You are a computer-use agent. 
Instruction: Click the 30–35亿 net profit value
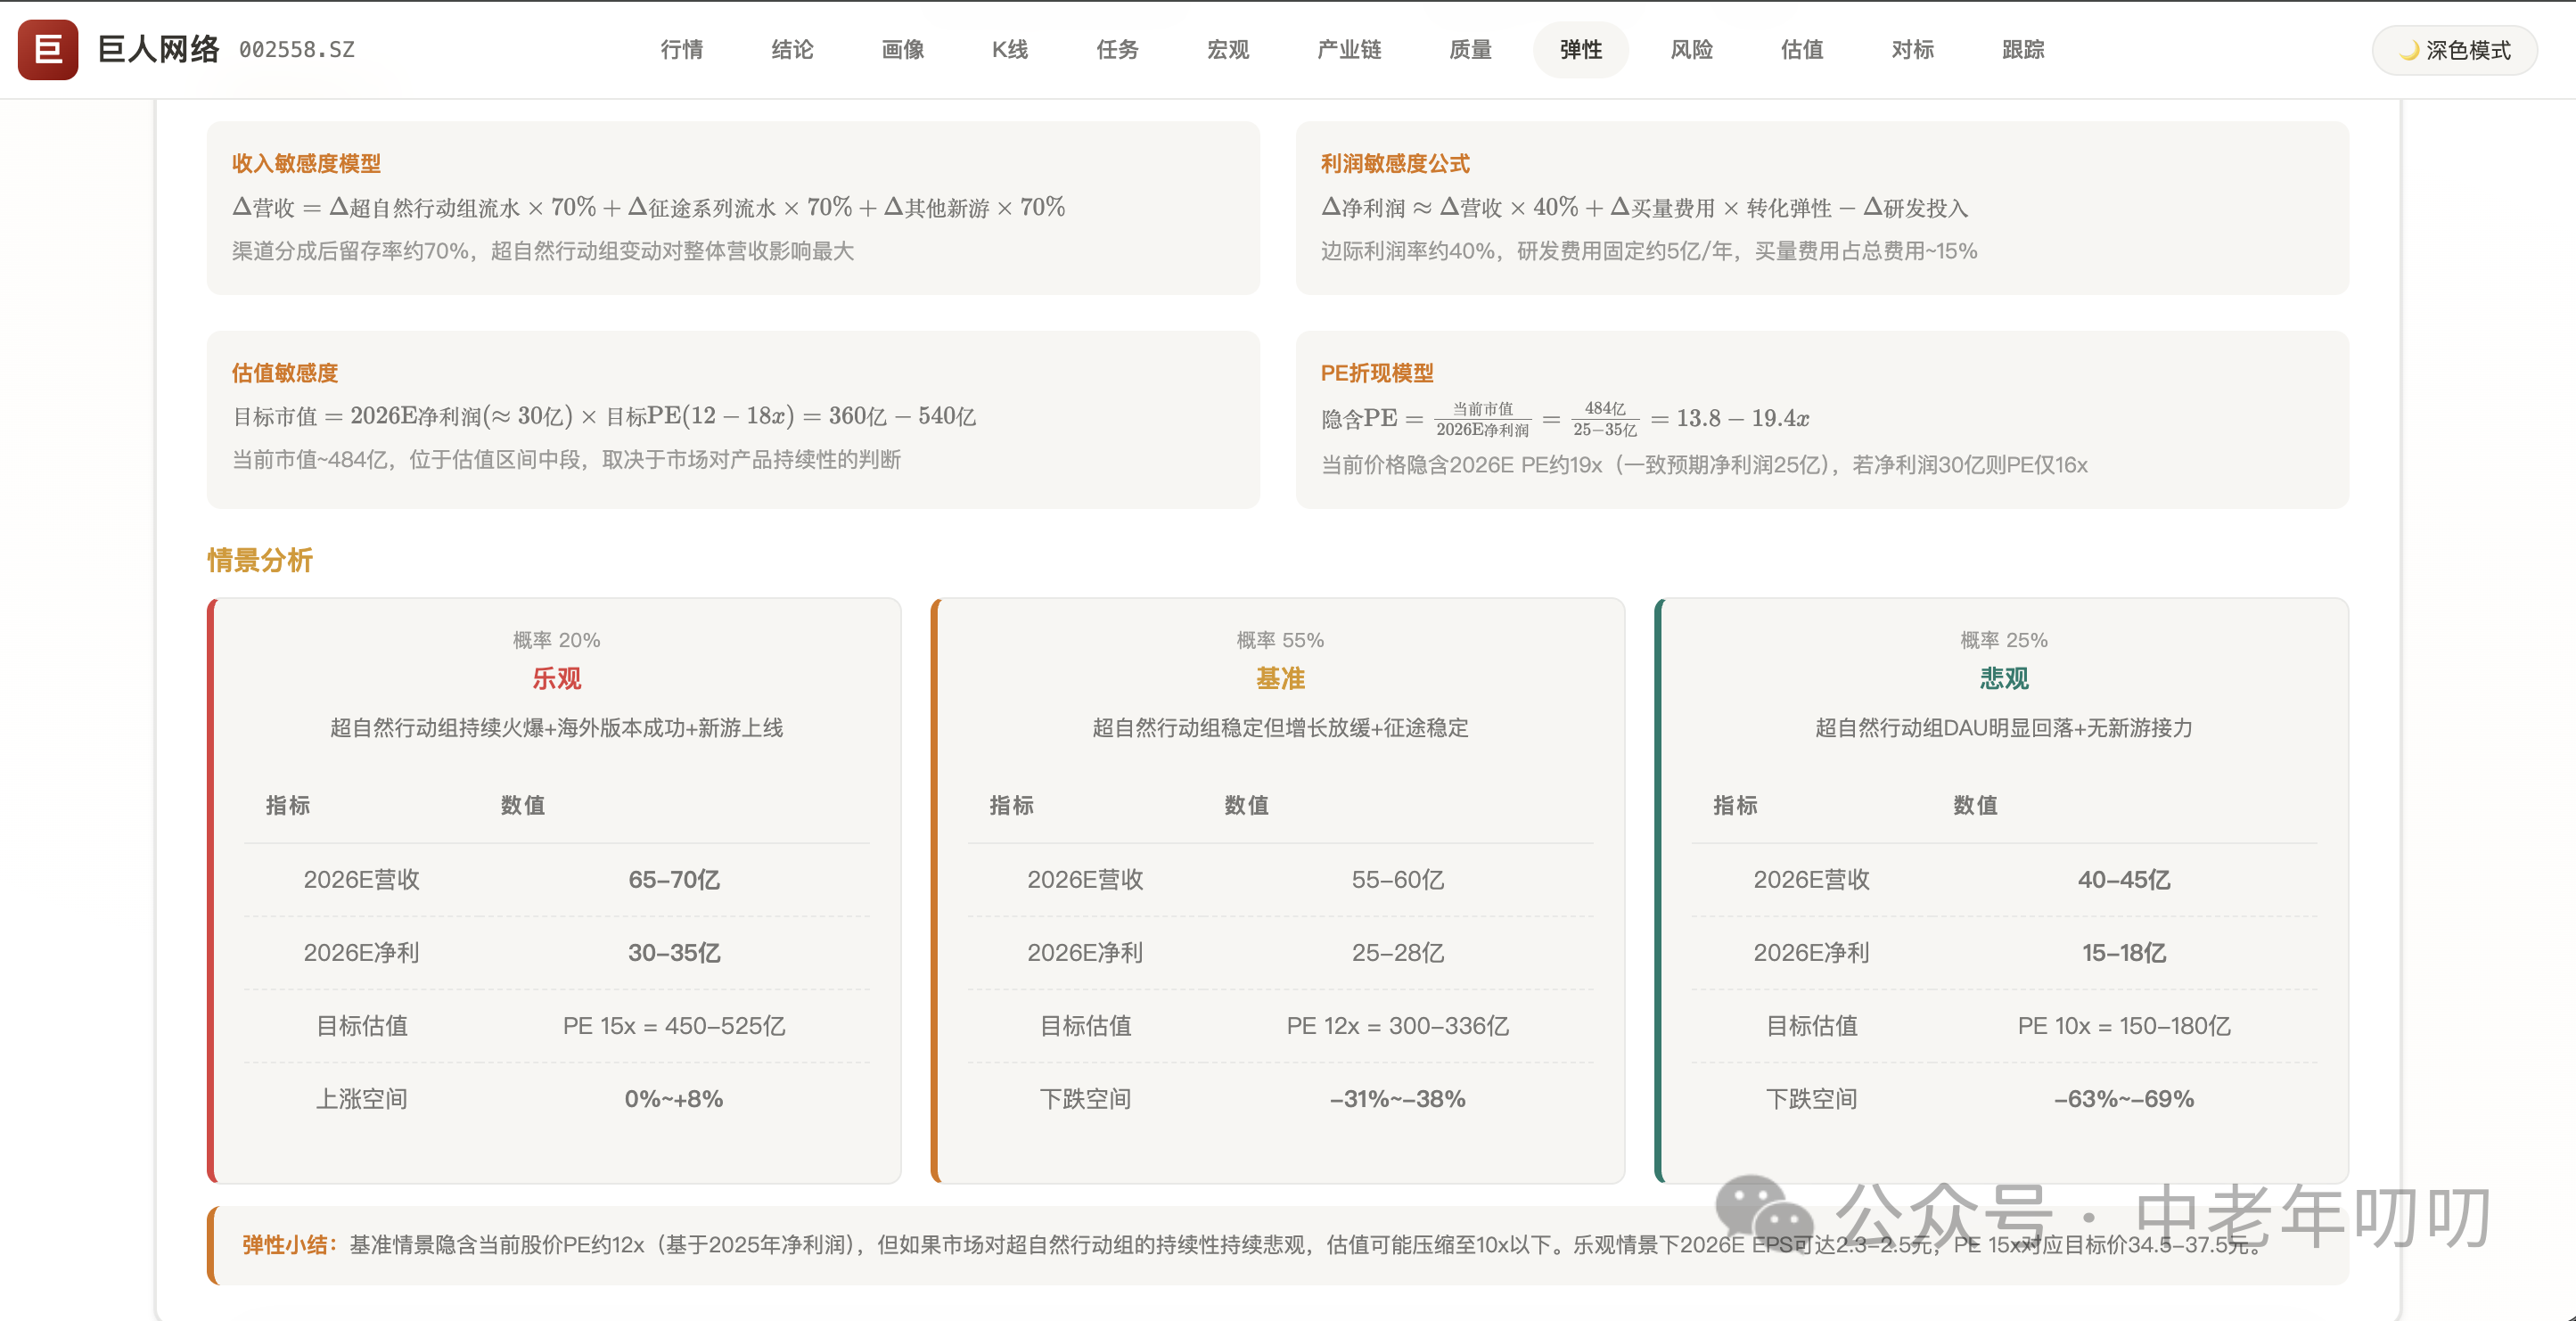point(674,953)
